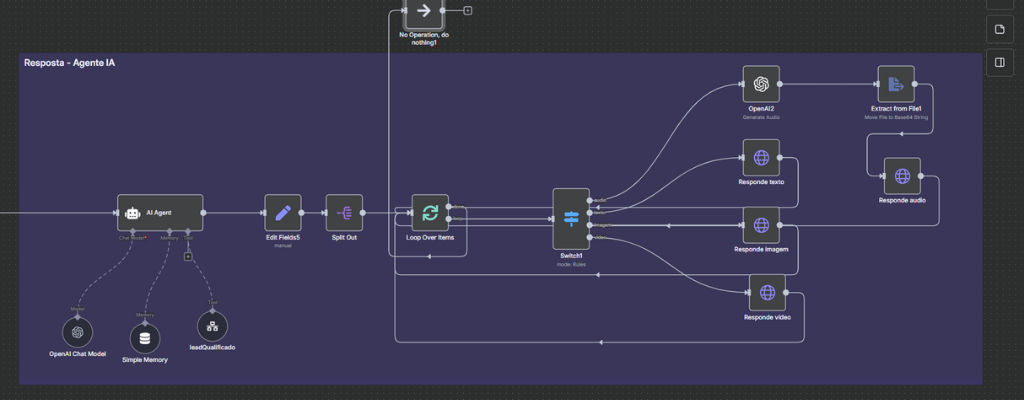Open the OpenAI Chat Model sub-node
Screen dimensions: 1024x400
(x=78, y=331)
